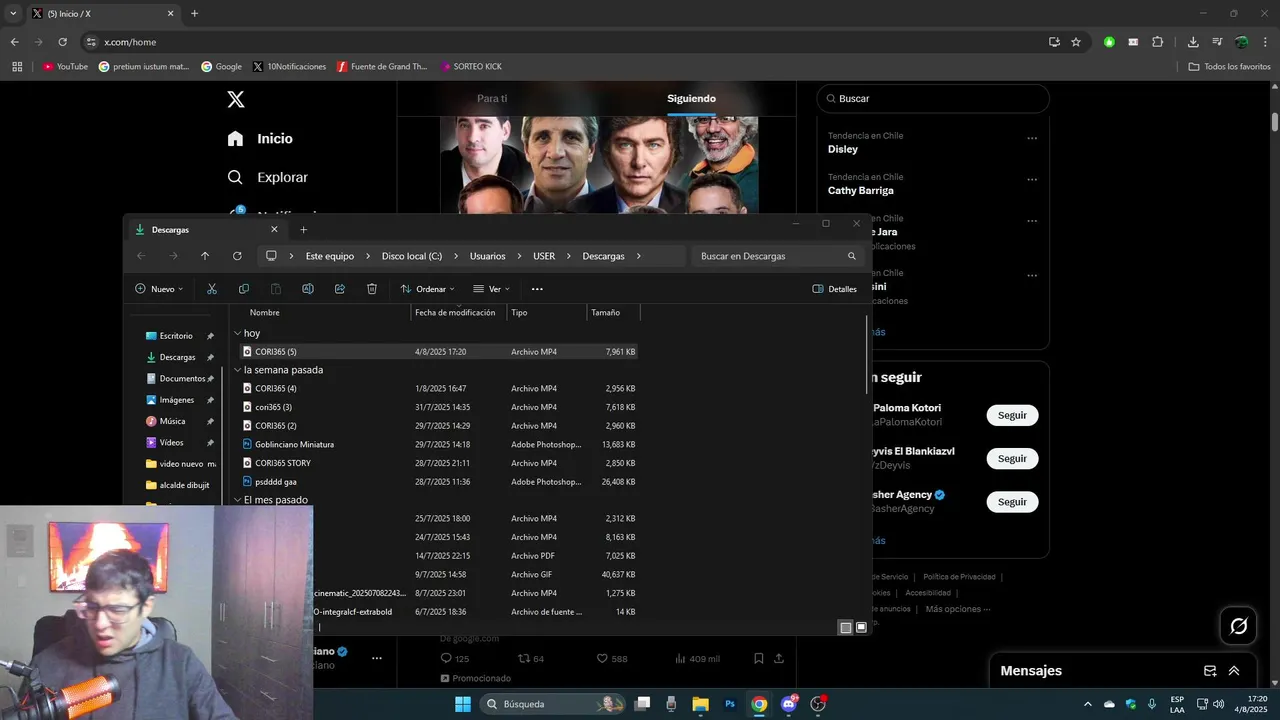The height and width of the screenshot is (720, 1280).
Task: Click the search magnifier in Buscar en Descargas
Action: click(x=852, y=256)
